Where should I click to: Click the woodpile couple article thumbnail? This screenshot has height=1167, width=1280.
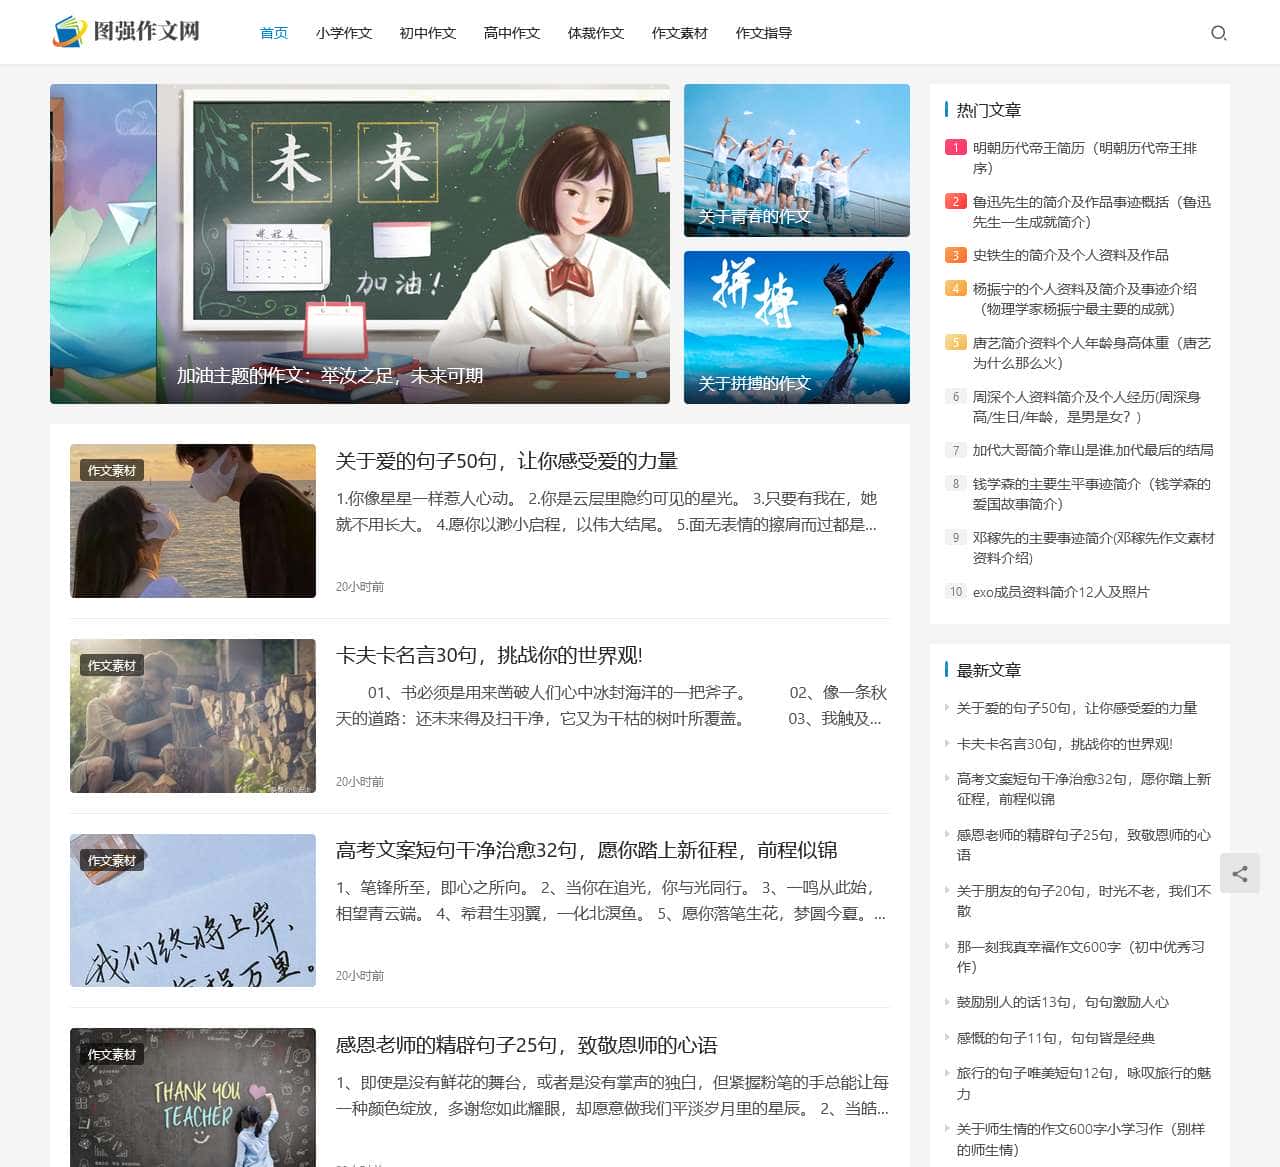click(193, 716)
